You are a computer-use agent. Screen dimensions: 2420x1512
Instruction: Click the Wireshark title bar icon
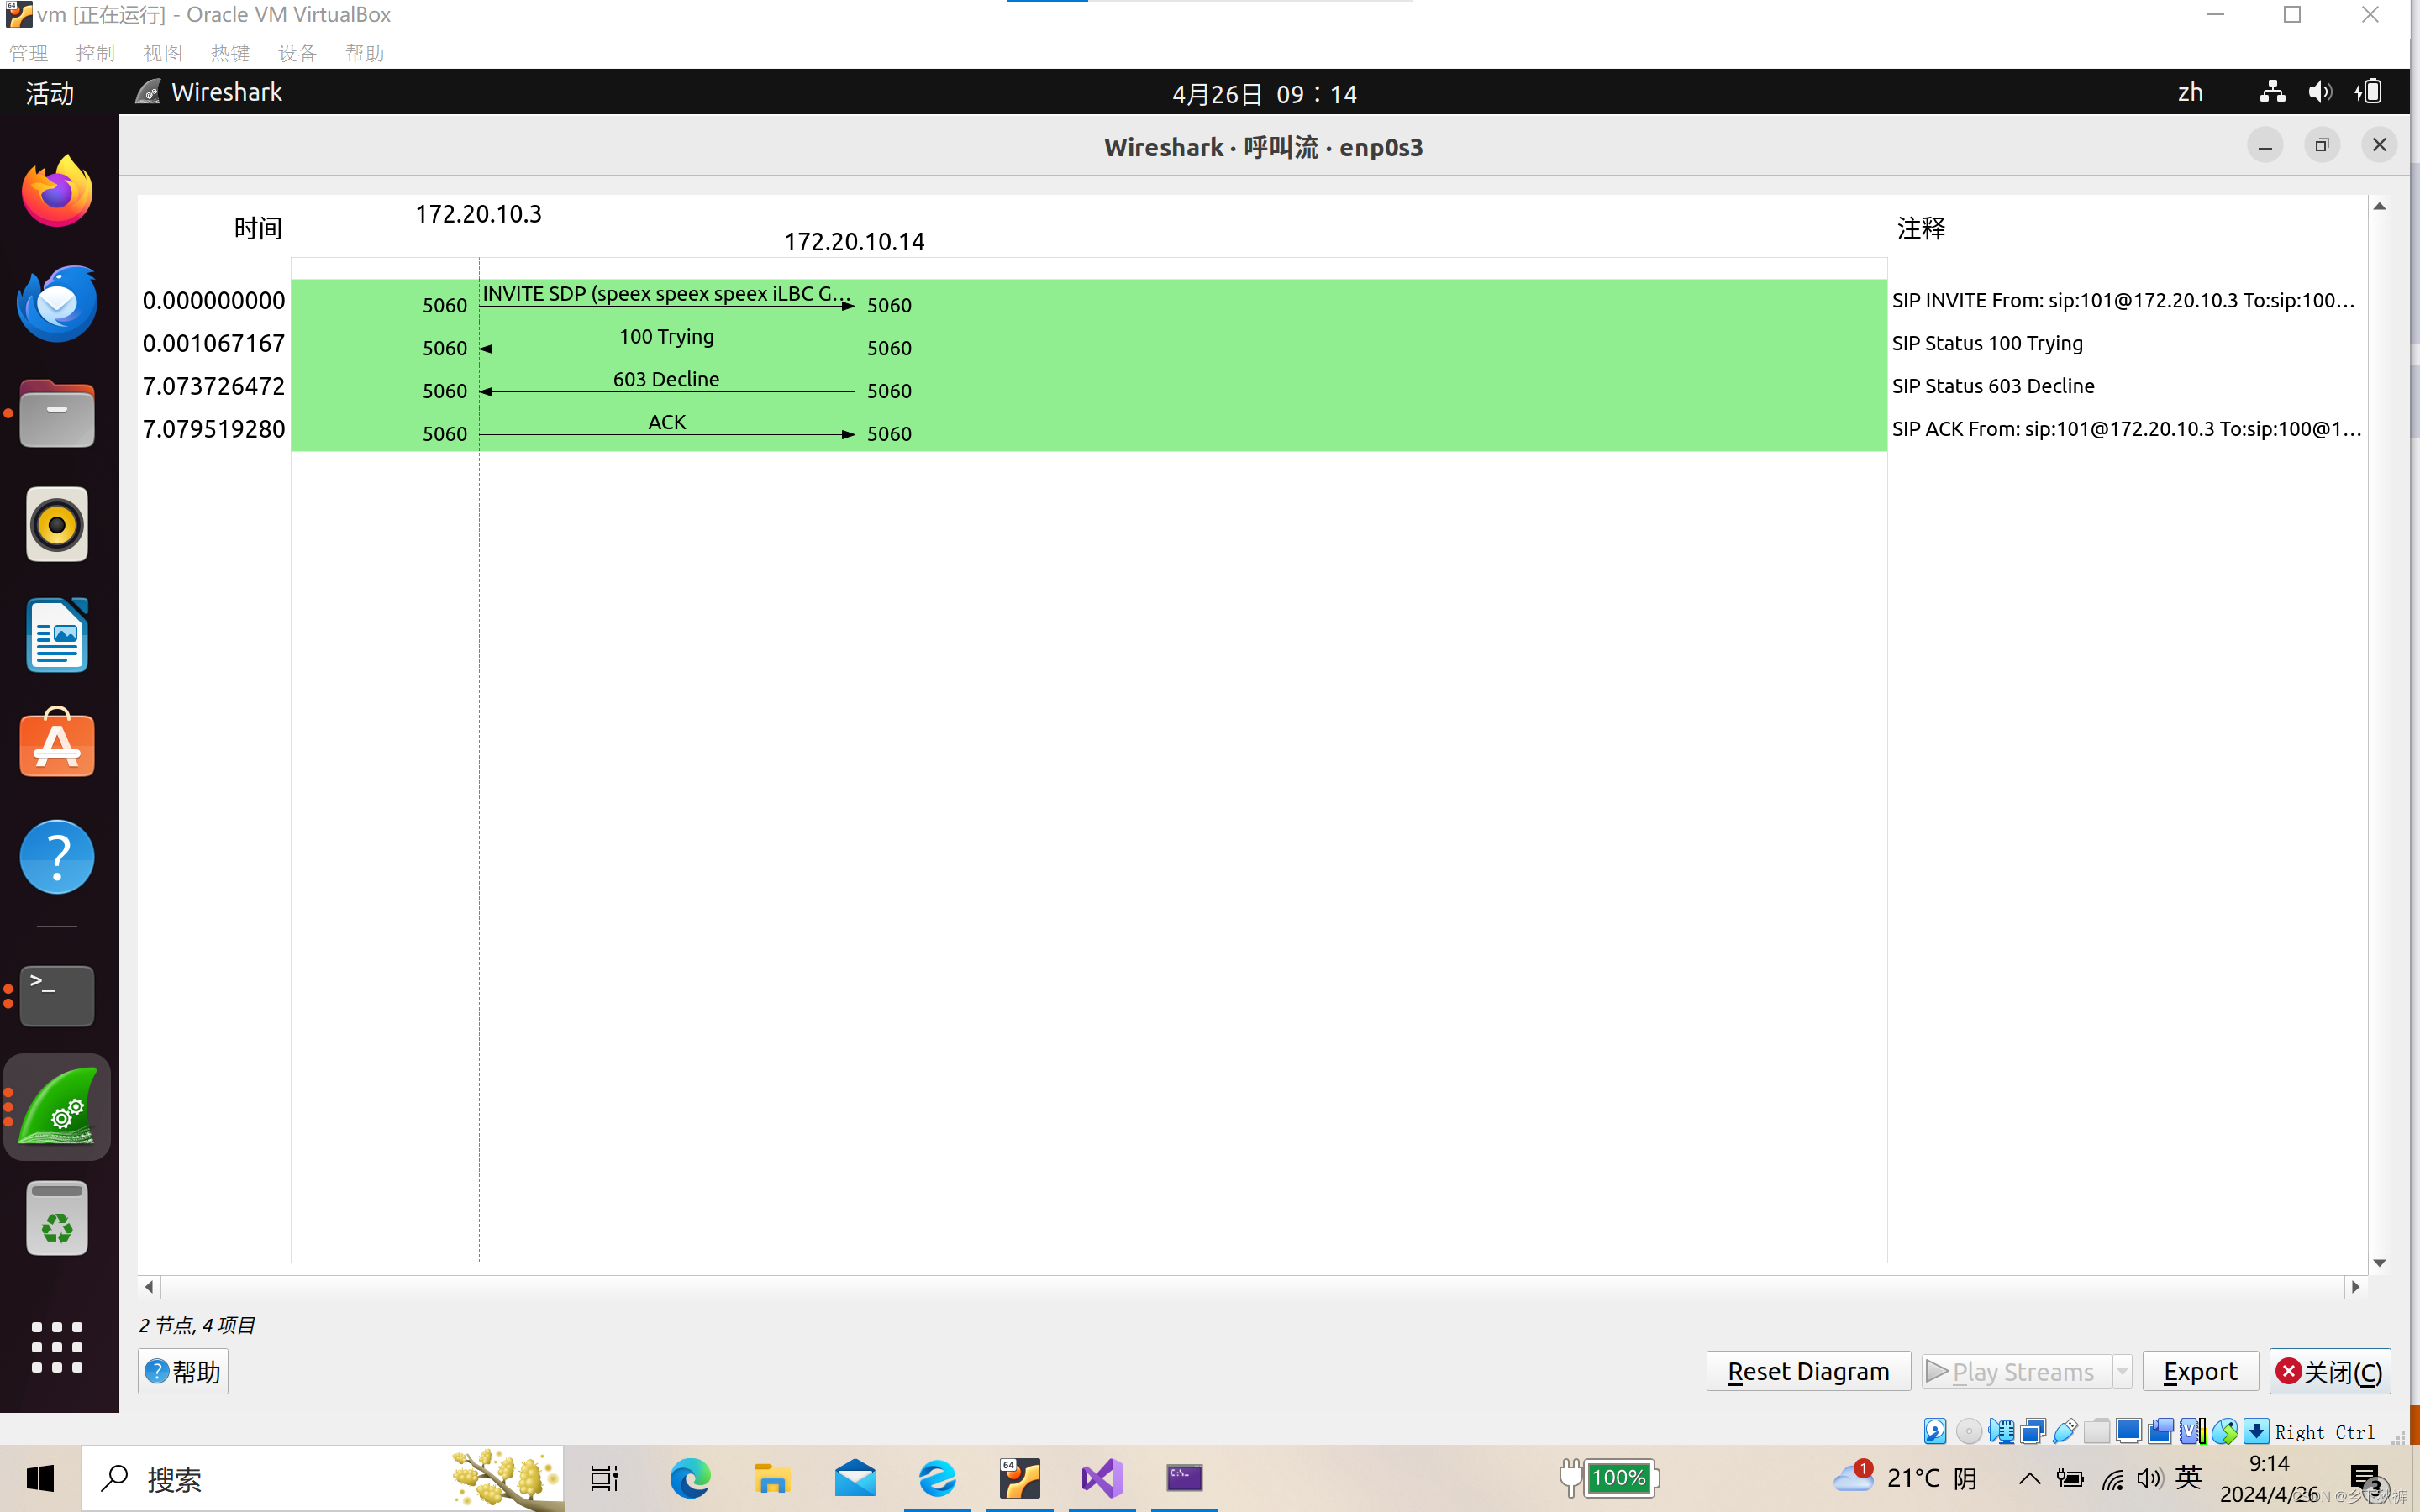(148, 91)
